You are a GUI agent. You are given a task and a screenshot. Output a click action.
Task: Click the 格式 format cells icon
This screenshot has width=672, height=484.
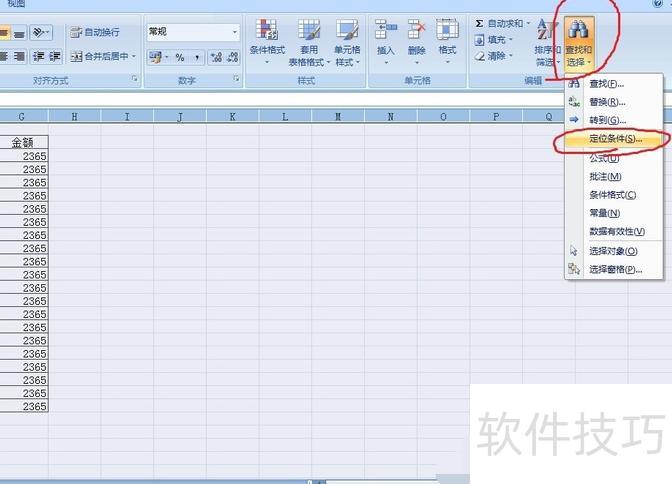[447, 30]
